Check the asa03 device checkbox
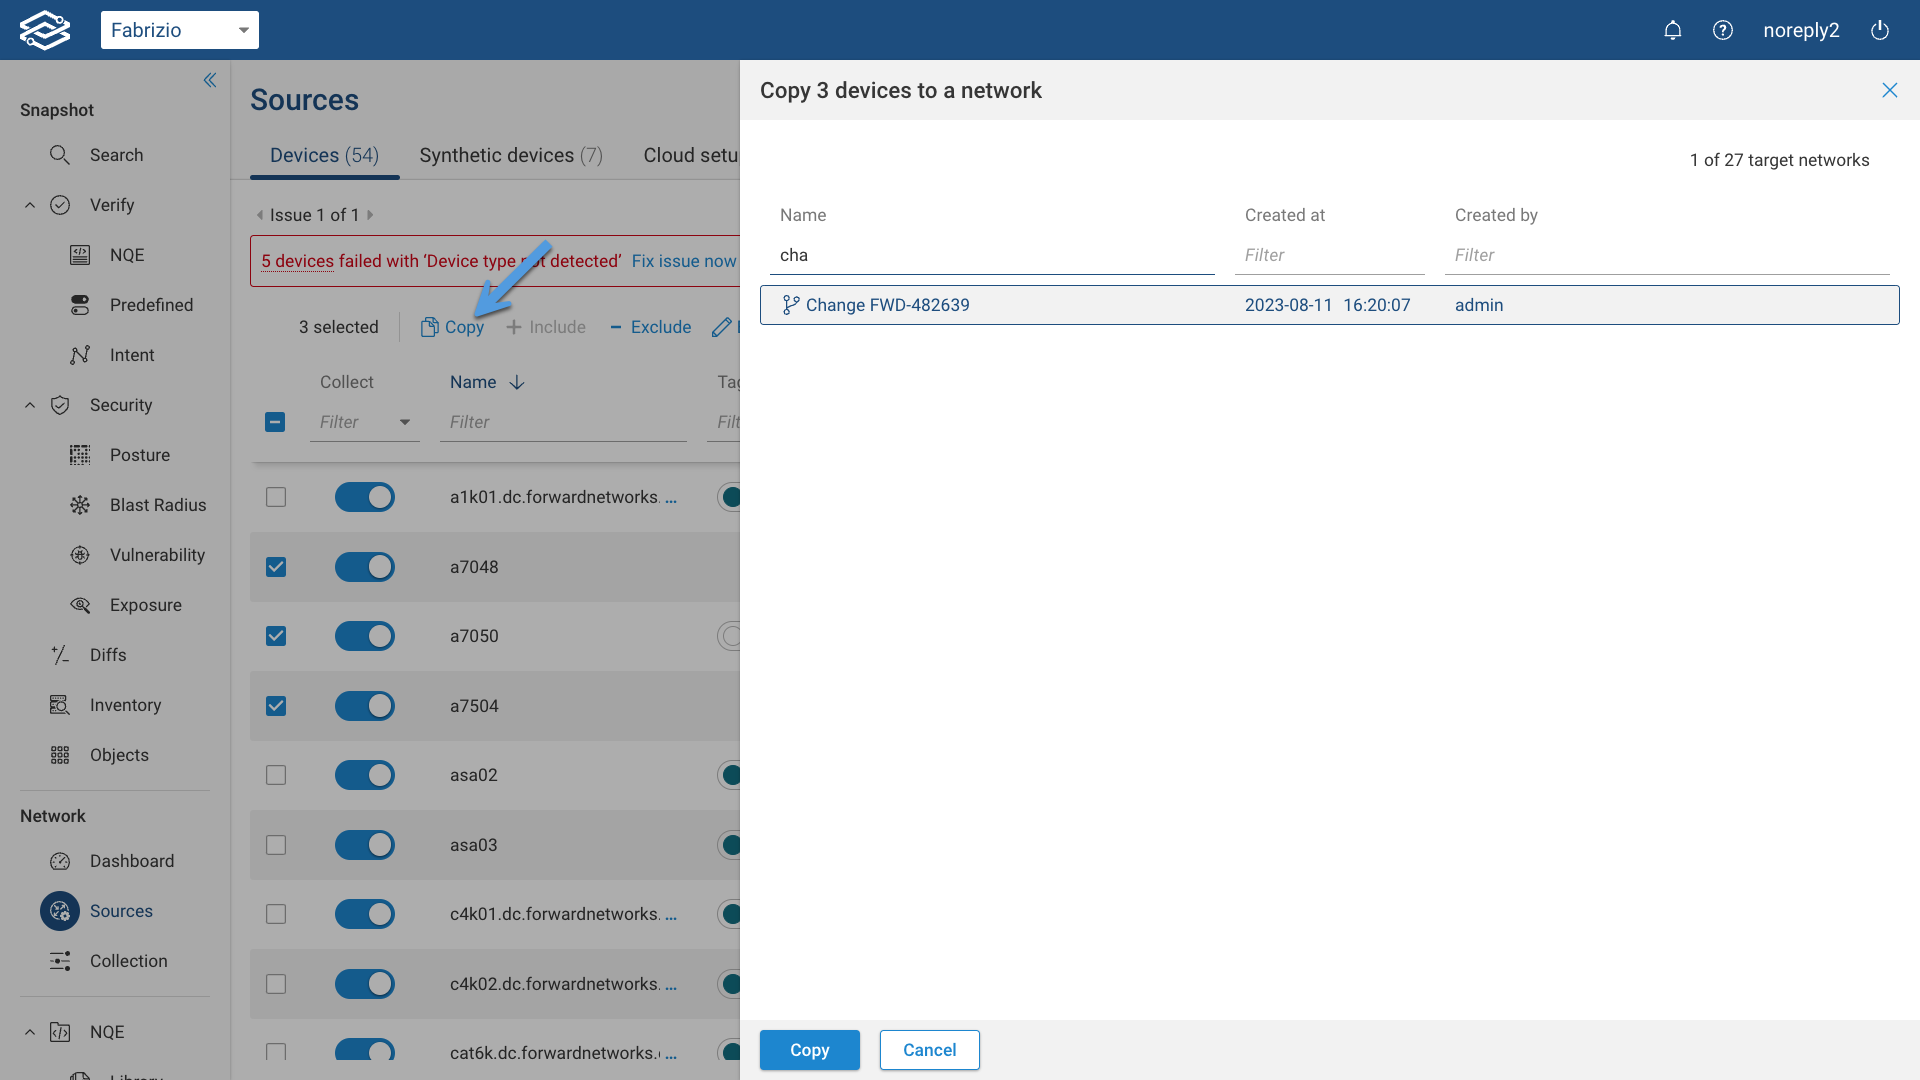Image resolution: width=1920 pixels, height=1080 pixels. point(276,845)
